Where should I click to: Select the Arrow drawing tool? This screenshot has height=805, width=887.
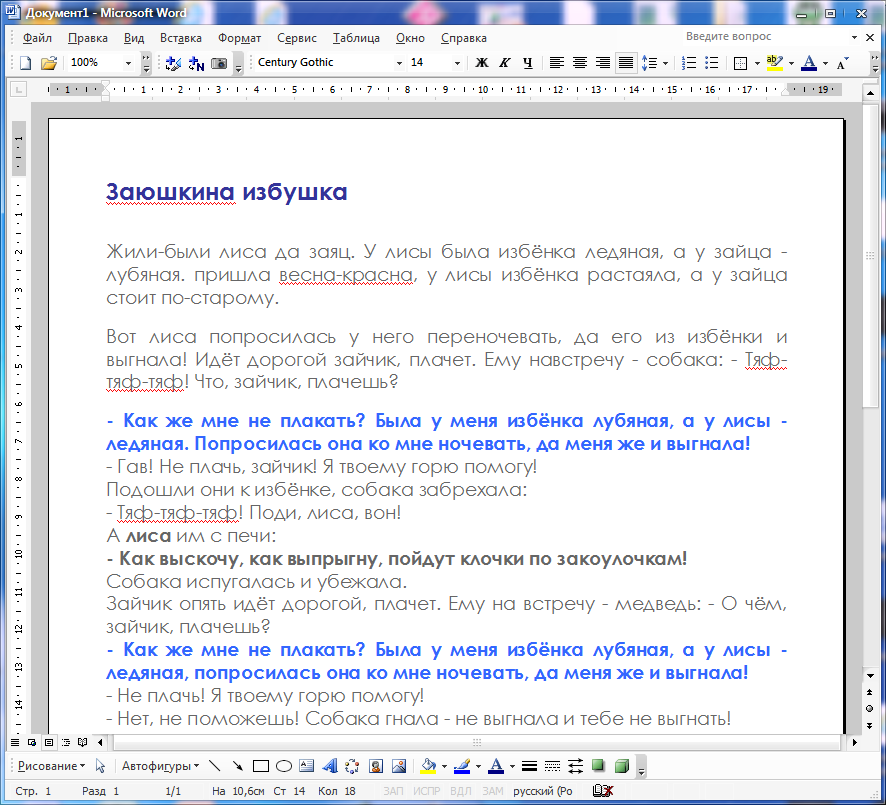[238, 766]
